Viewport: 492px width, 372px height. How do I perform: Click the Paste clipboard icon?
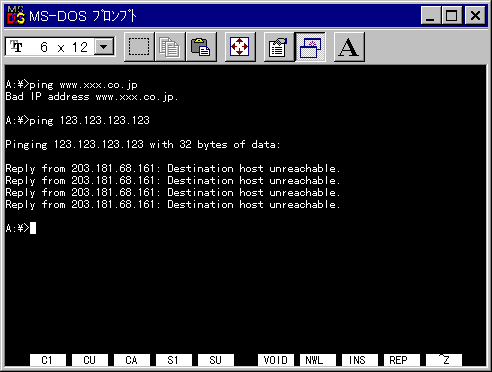click(x=201, y=47)
